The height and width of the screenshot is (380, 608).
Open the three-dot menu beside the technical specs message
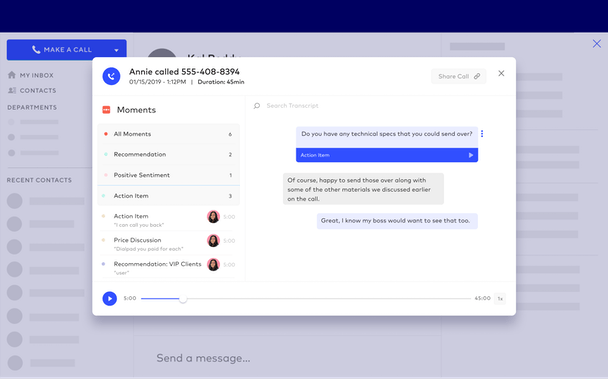(x=482, y=134)
